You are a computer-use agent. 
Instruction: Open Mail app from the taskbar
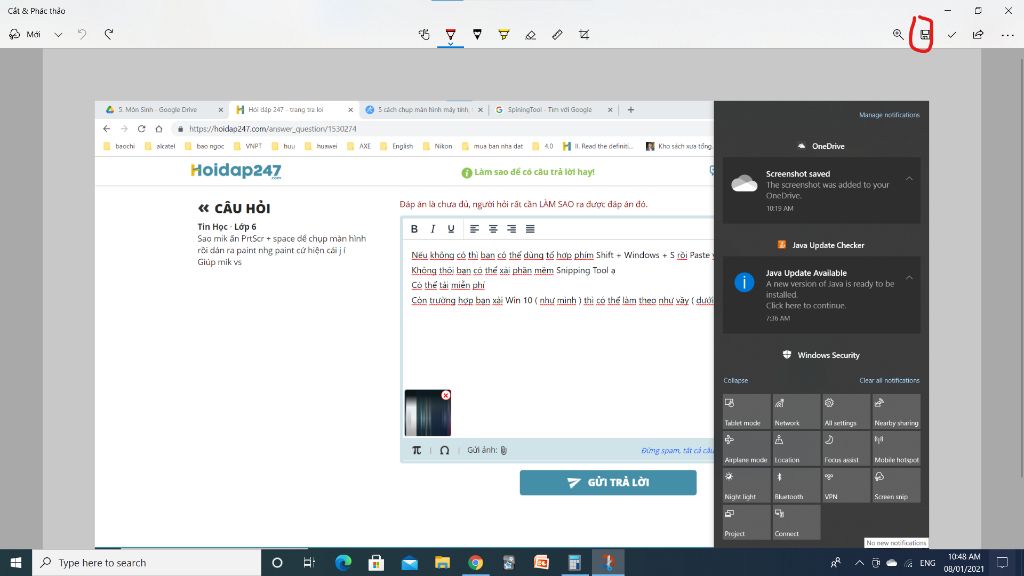pos(409,562)
